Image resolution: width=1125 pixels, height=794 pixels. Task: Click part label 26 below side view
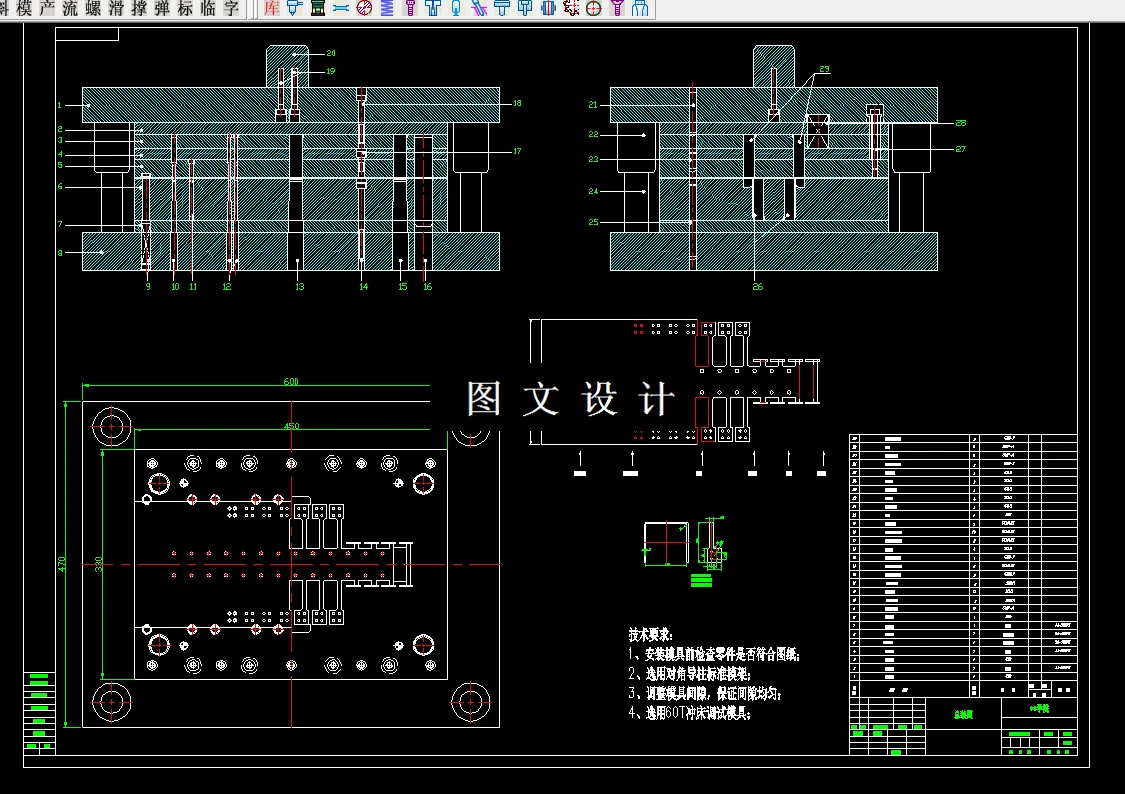pyautogui.click(x=758, y=286)
